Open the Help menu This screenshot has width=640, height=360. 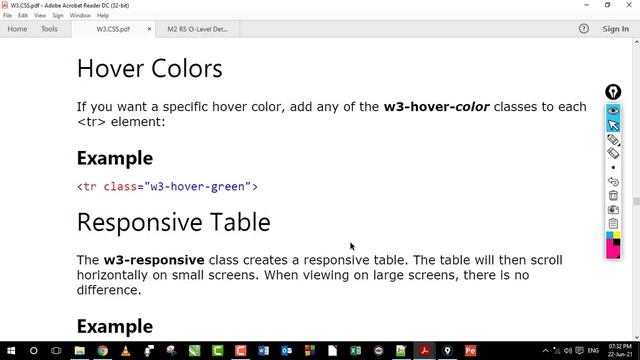(x=103, y=16)
